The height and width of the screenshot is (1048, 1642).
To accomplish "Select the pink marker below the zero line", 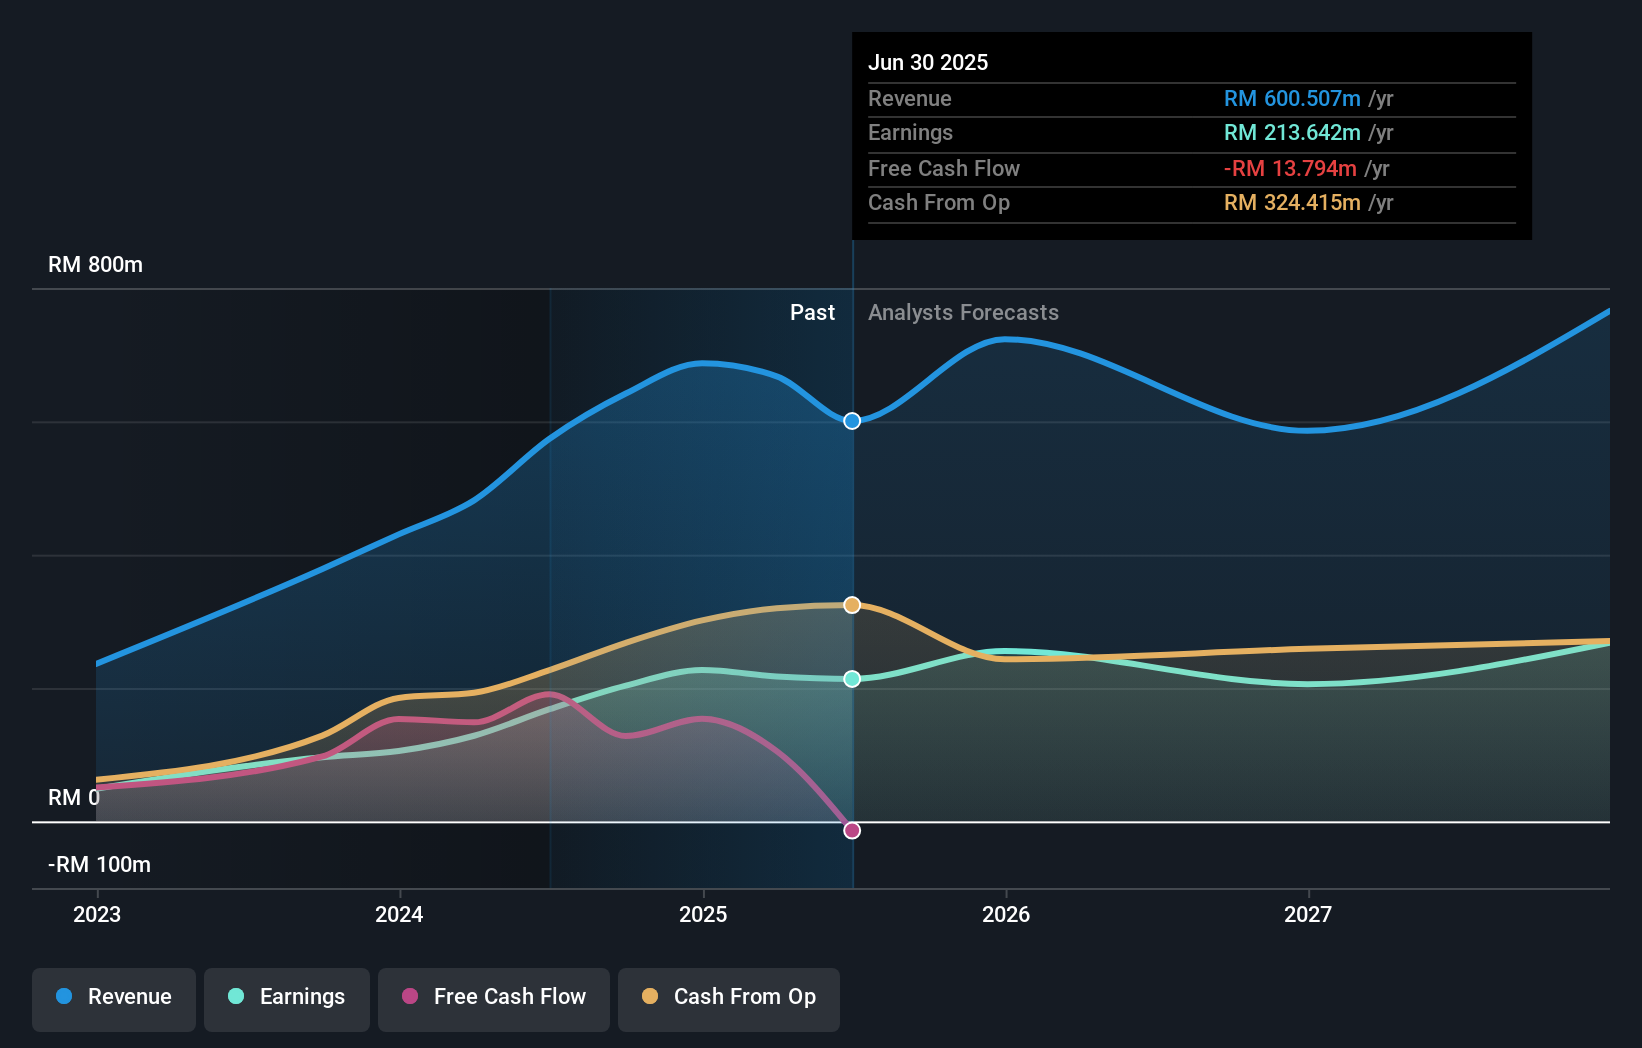I will click(851, 830).
